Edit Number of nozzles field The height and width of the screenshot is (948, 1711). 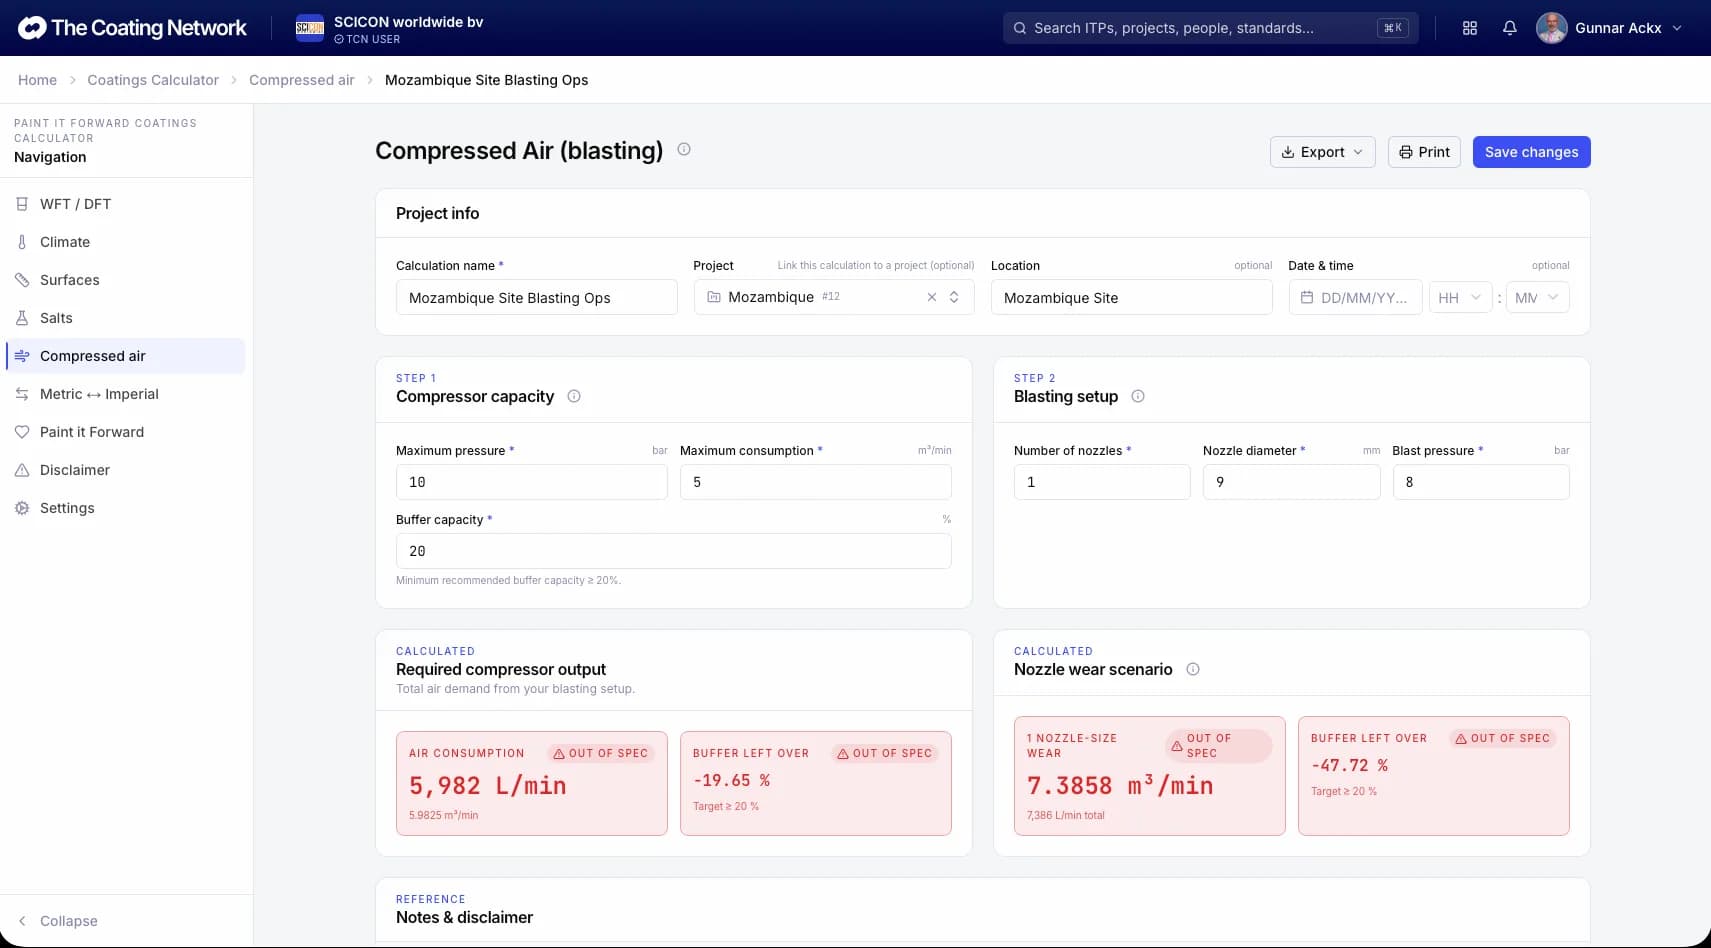tap(1102, 482)
